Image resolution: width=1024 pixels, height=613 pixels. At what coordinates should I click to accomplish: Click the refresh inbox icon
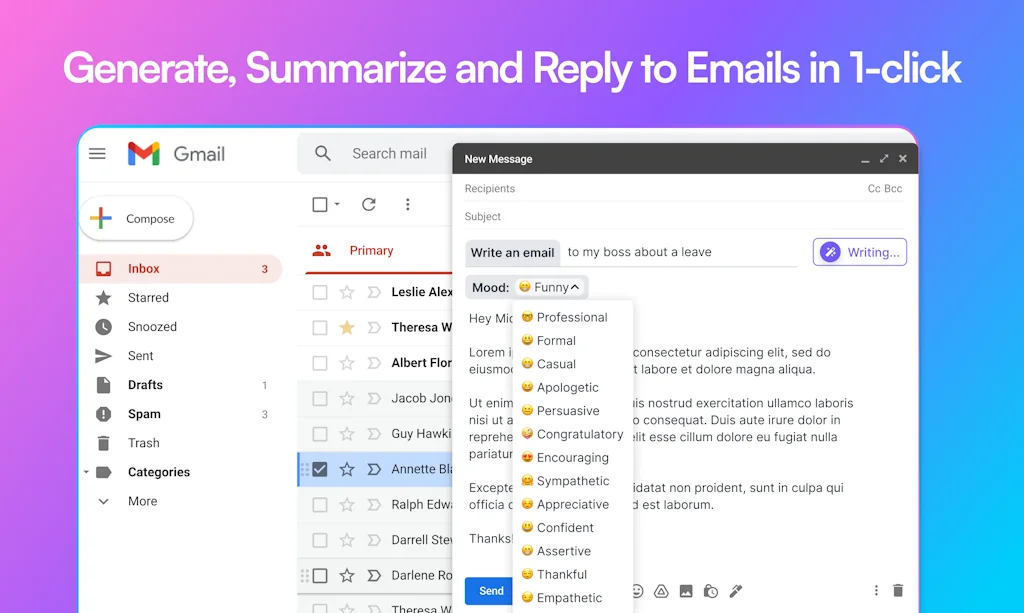(368, 204)
